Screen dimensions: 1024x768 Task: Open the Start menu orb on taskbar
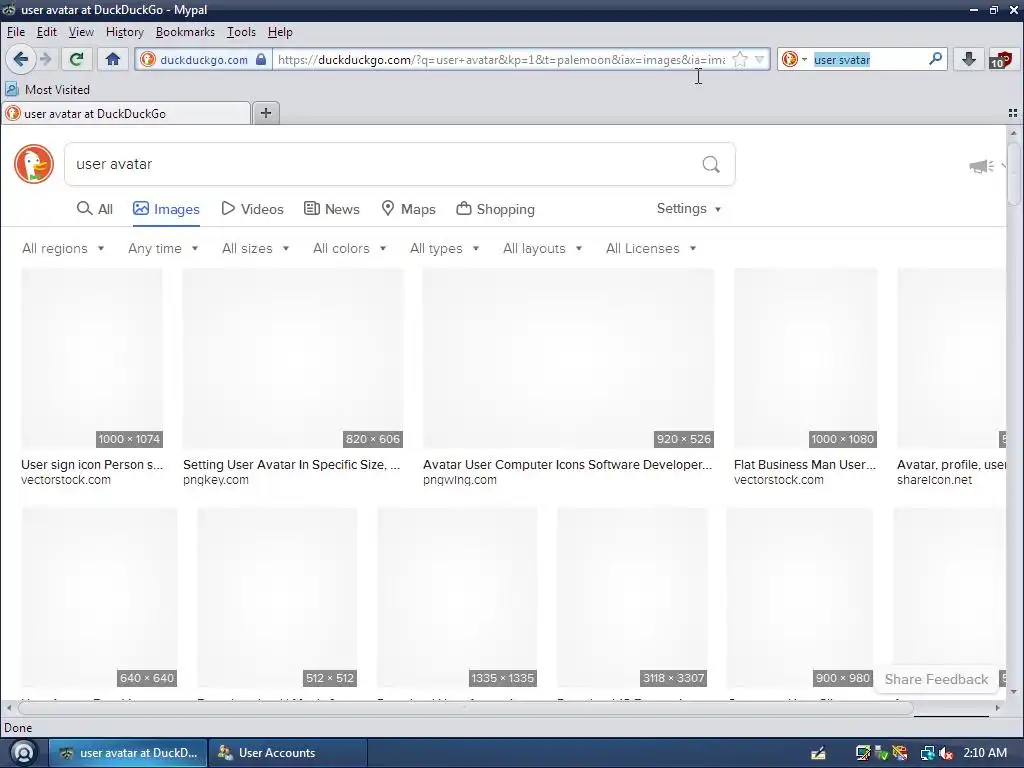[x=24, y=753]
